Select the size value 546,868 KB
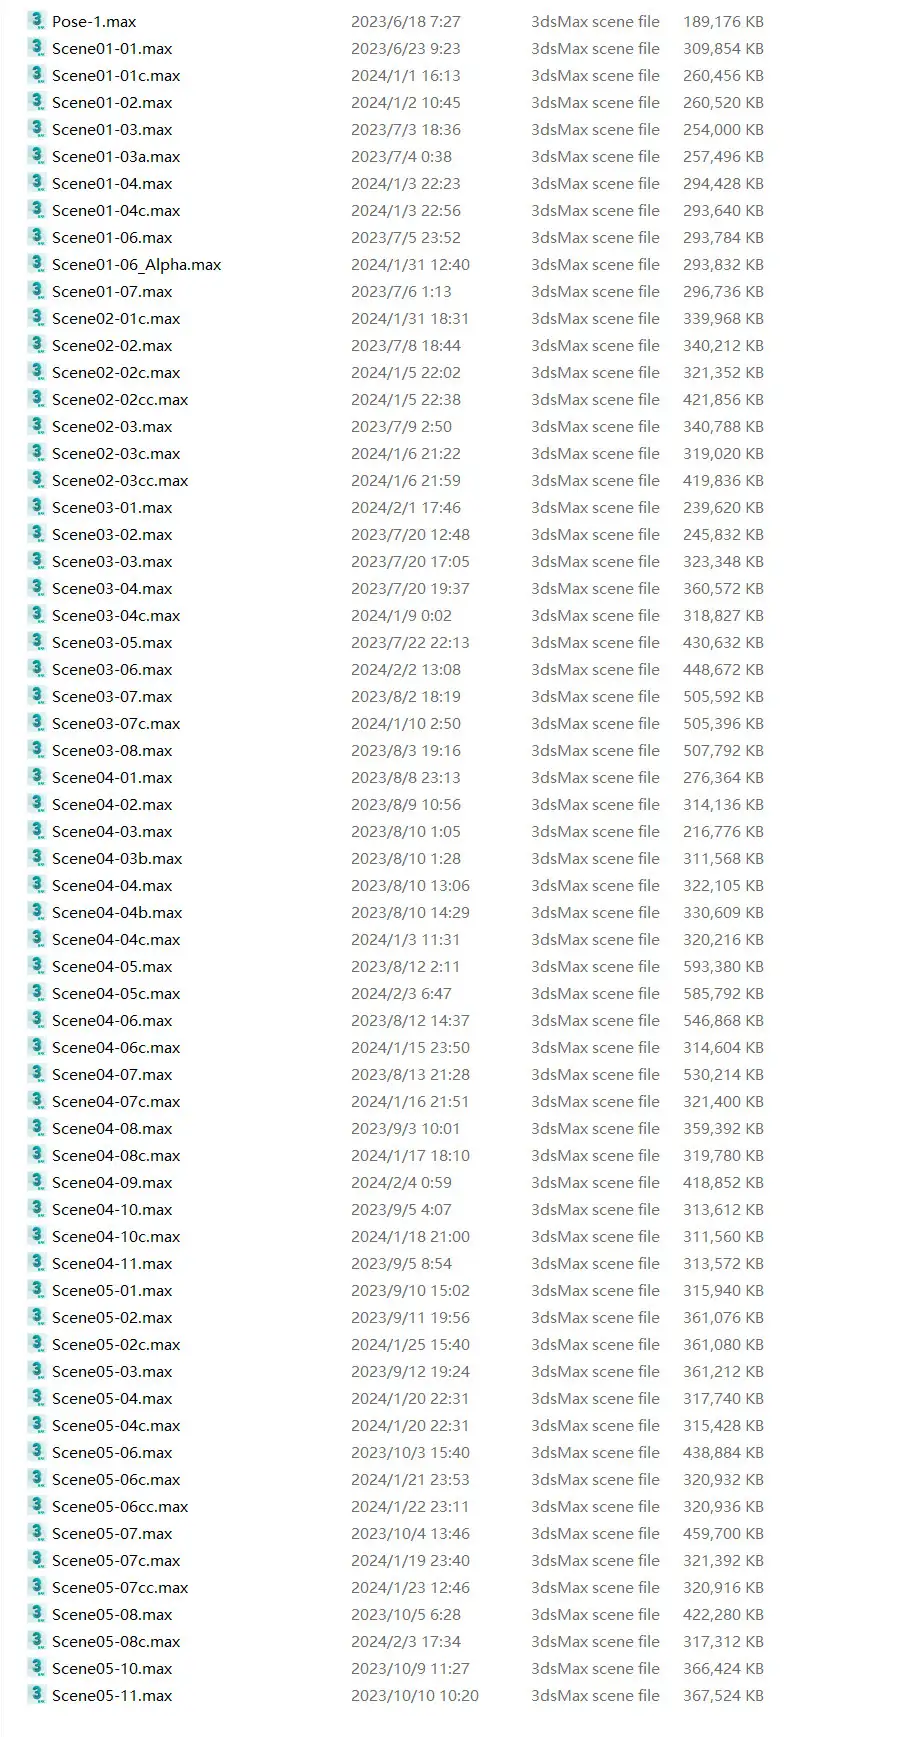Image resolution: width=914 pixels, height=1737 pixels. coord(723,1020)
